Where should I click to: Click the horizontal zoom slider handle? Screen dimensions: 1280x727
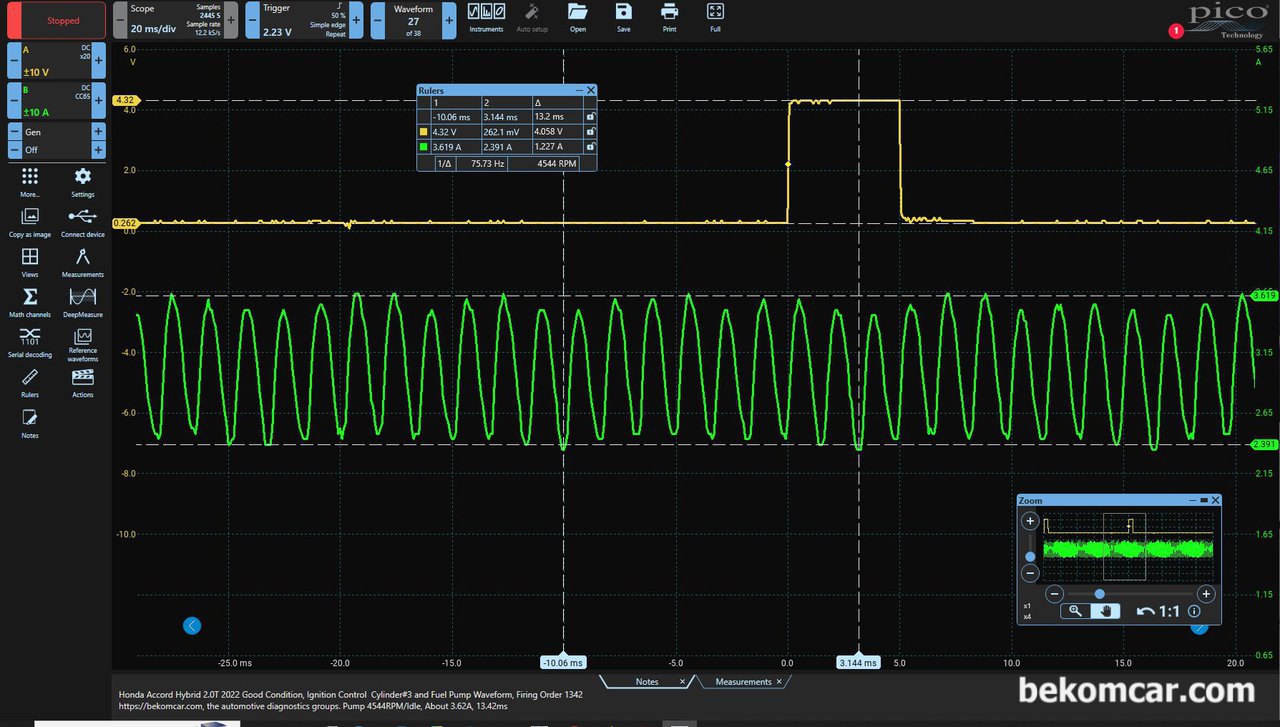[x=1100, y=594]
